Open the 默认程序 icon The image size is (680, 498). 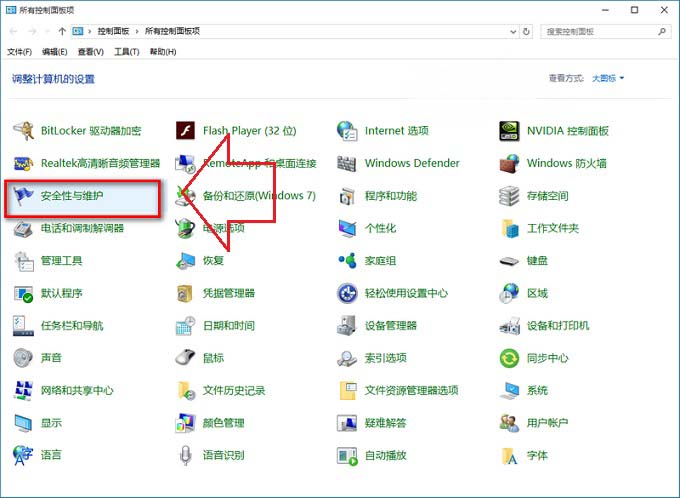23,293
